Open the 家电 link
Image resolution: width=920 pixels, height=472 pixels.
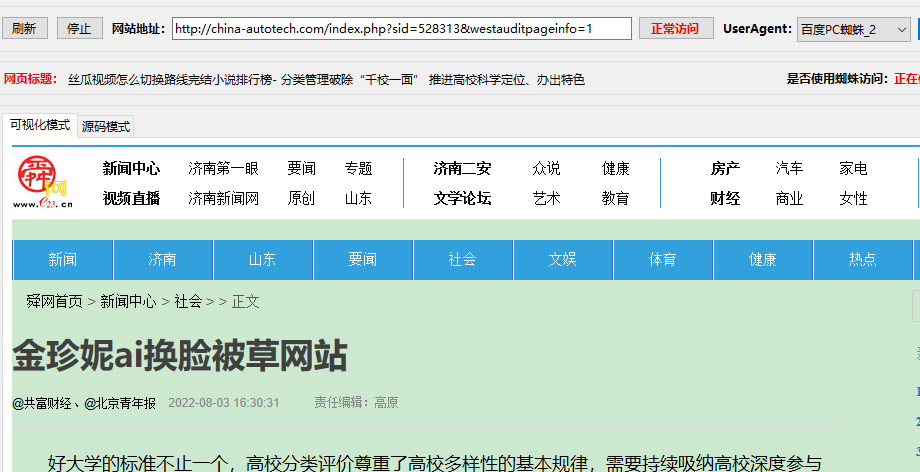(853, 169)
